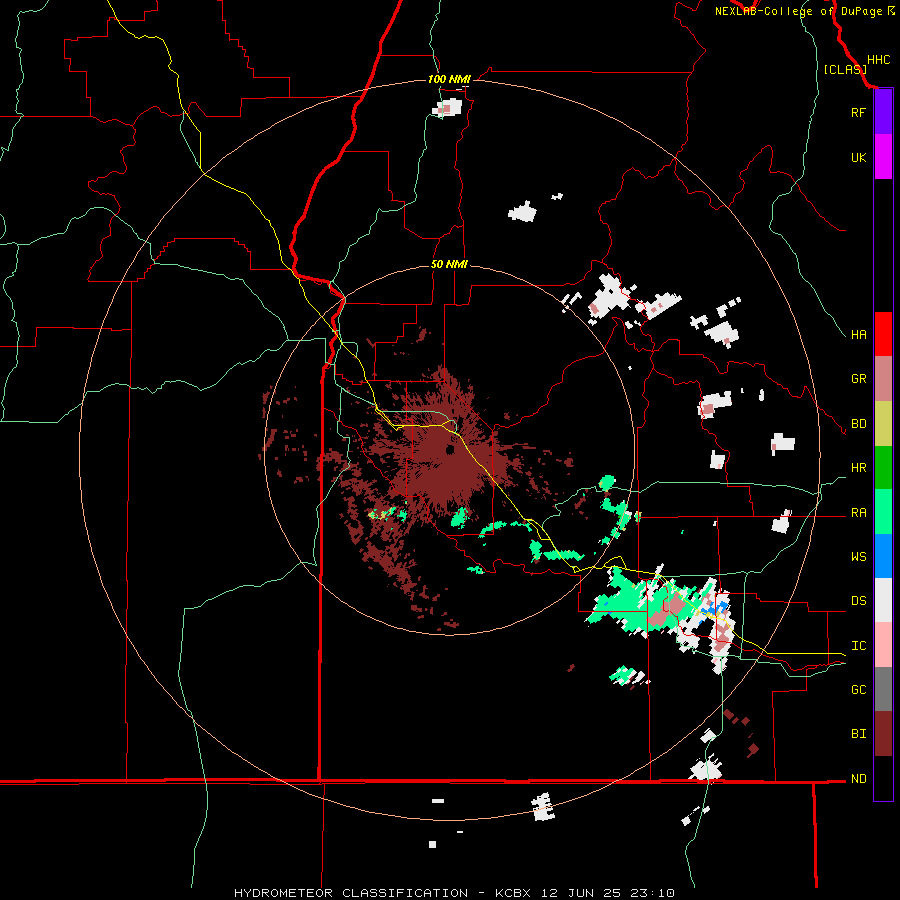
Task: Click the [CLAS] units label
Action: click(x=845, y=70)
